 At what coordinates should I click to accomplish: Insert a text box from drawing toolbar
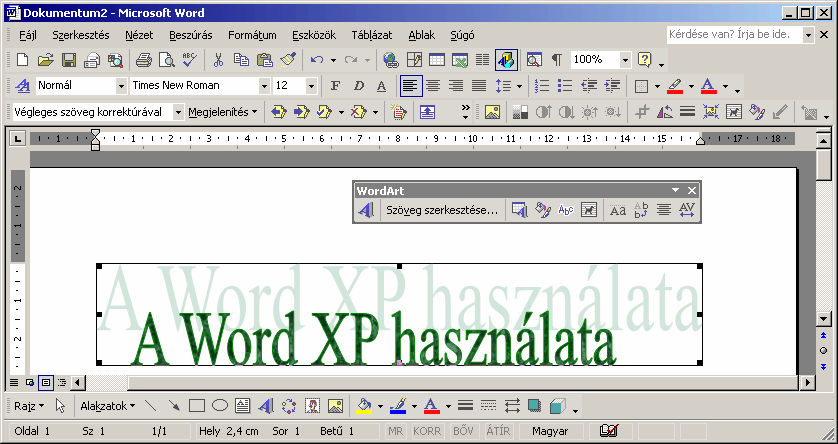pyautogui.click(x=243, y=406)
